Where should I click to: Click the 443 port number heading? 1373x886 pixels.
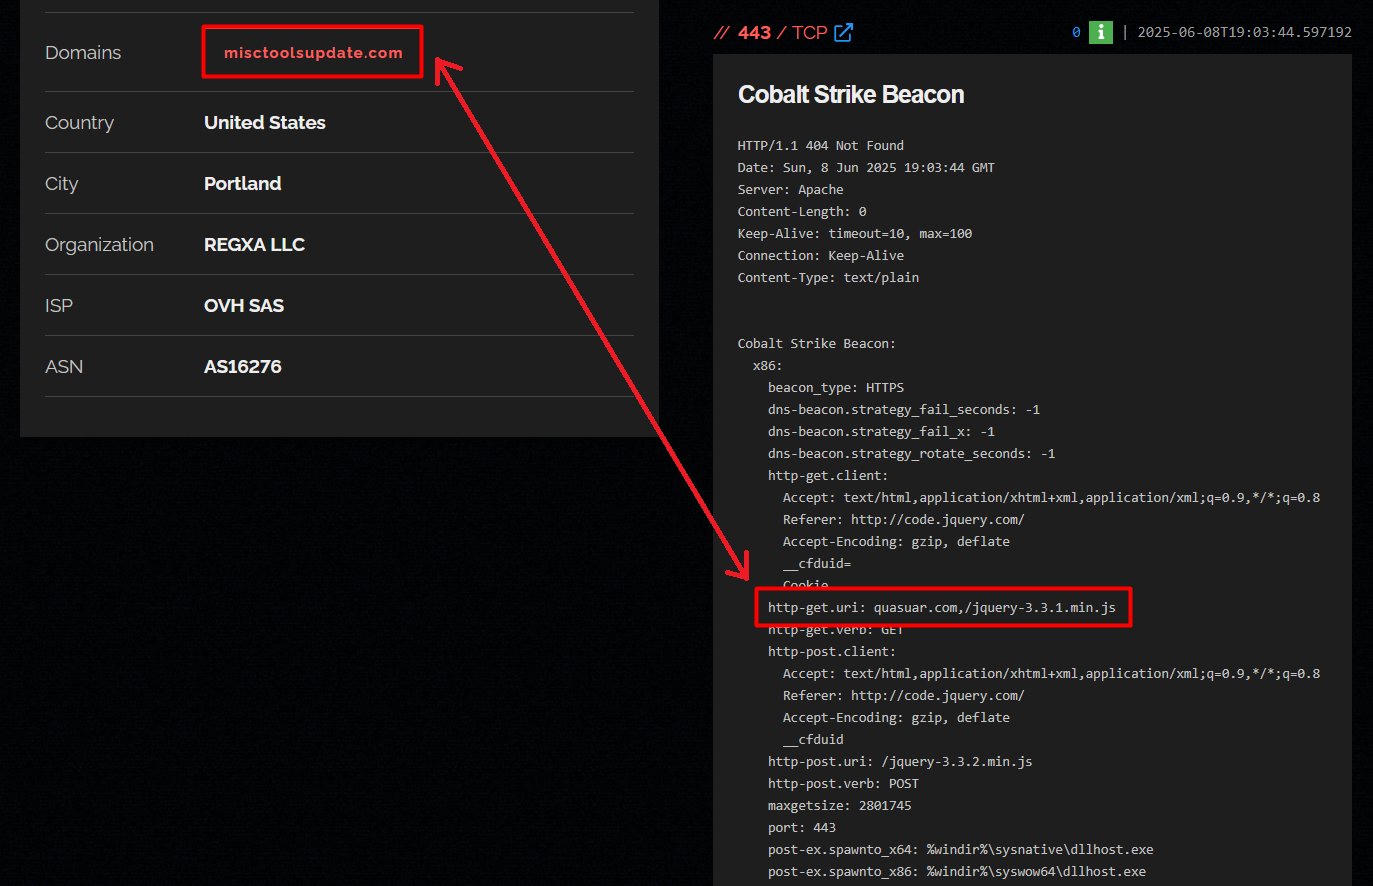754,33
